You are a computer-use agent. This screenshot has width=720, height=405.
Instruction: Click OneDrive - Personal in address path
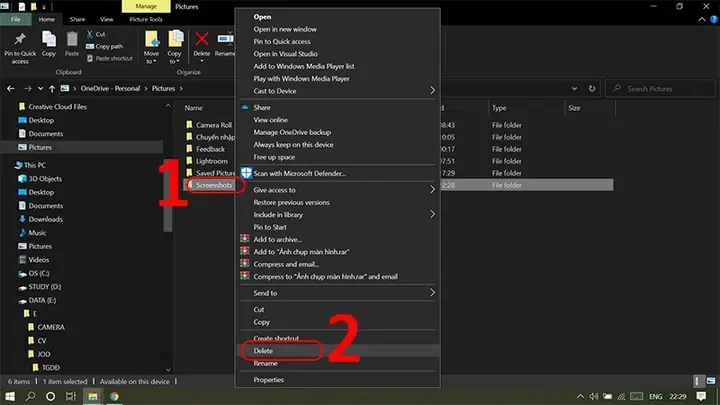point(110,89)
